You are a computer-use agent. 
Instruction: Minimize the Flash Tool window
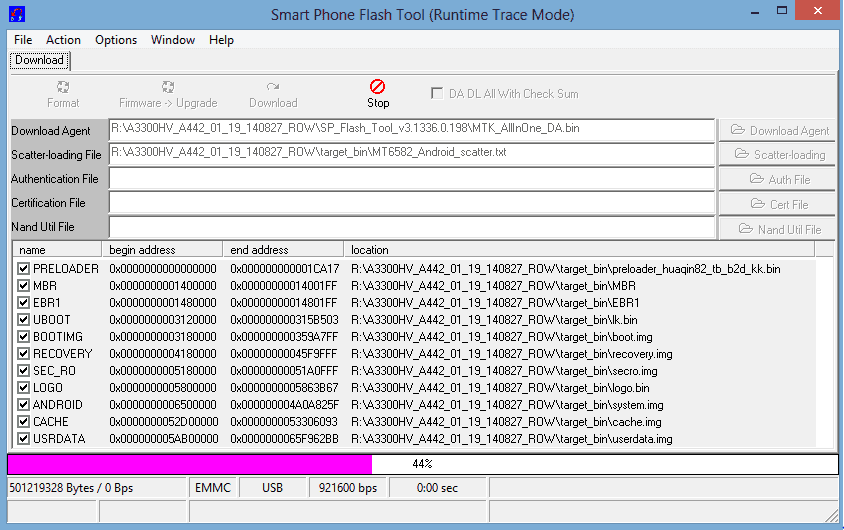click(755, 12)
